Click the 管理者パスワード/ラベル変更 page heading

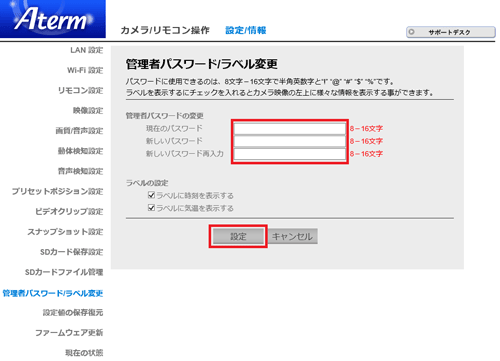[202, 64]
